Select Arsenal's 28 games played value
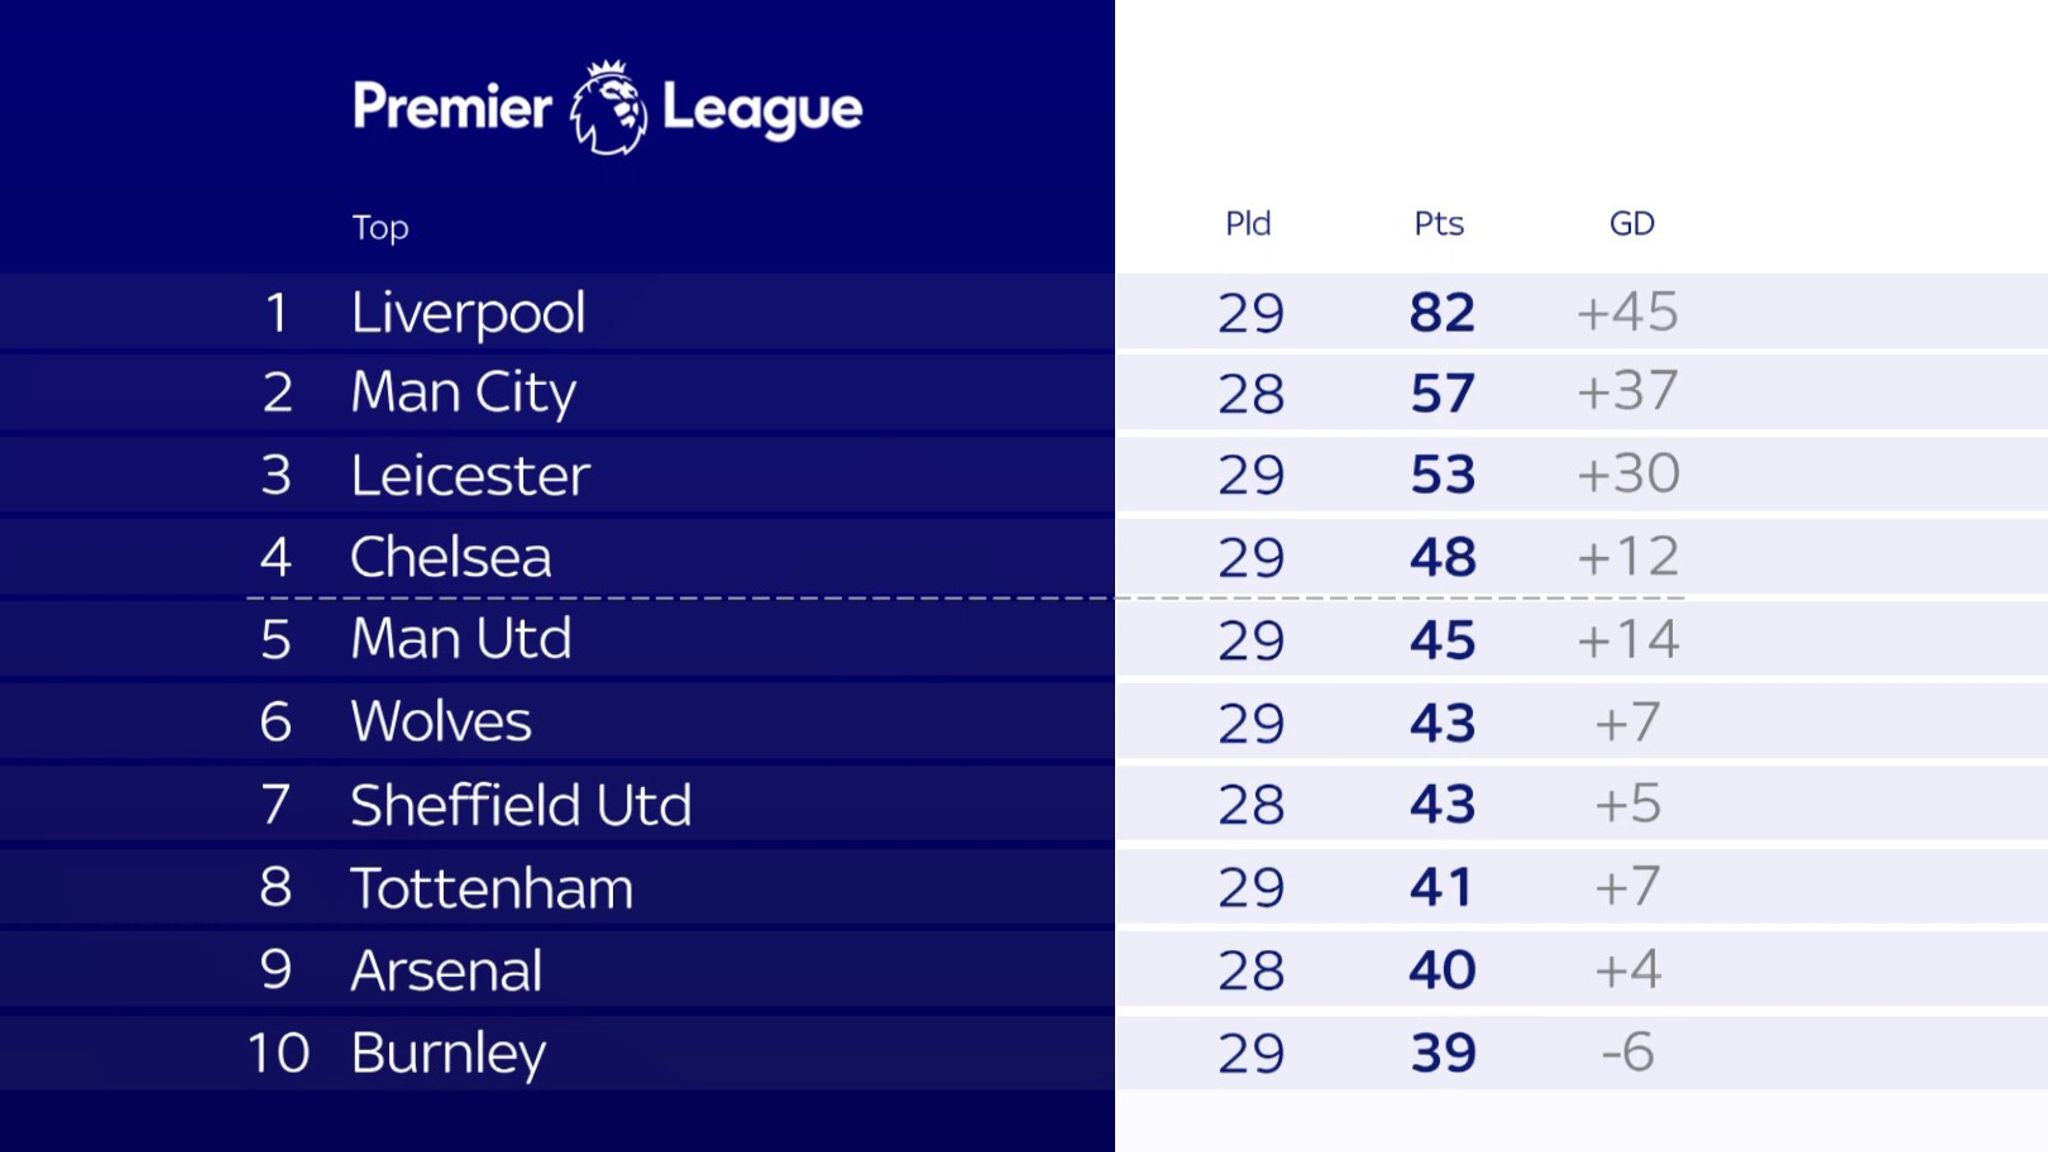 tap(1251, 971)
